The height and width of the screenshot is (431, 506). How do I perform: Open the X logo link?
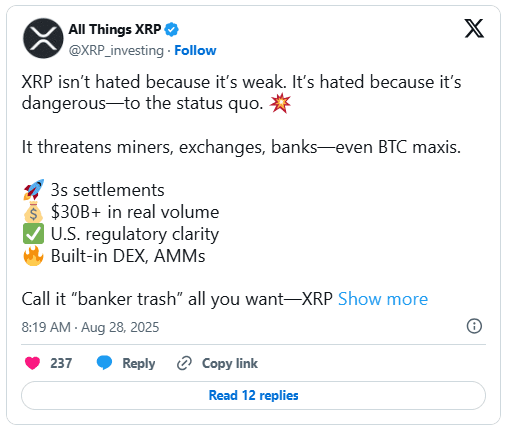click(x=474, y=29)
